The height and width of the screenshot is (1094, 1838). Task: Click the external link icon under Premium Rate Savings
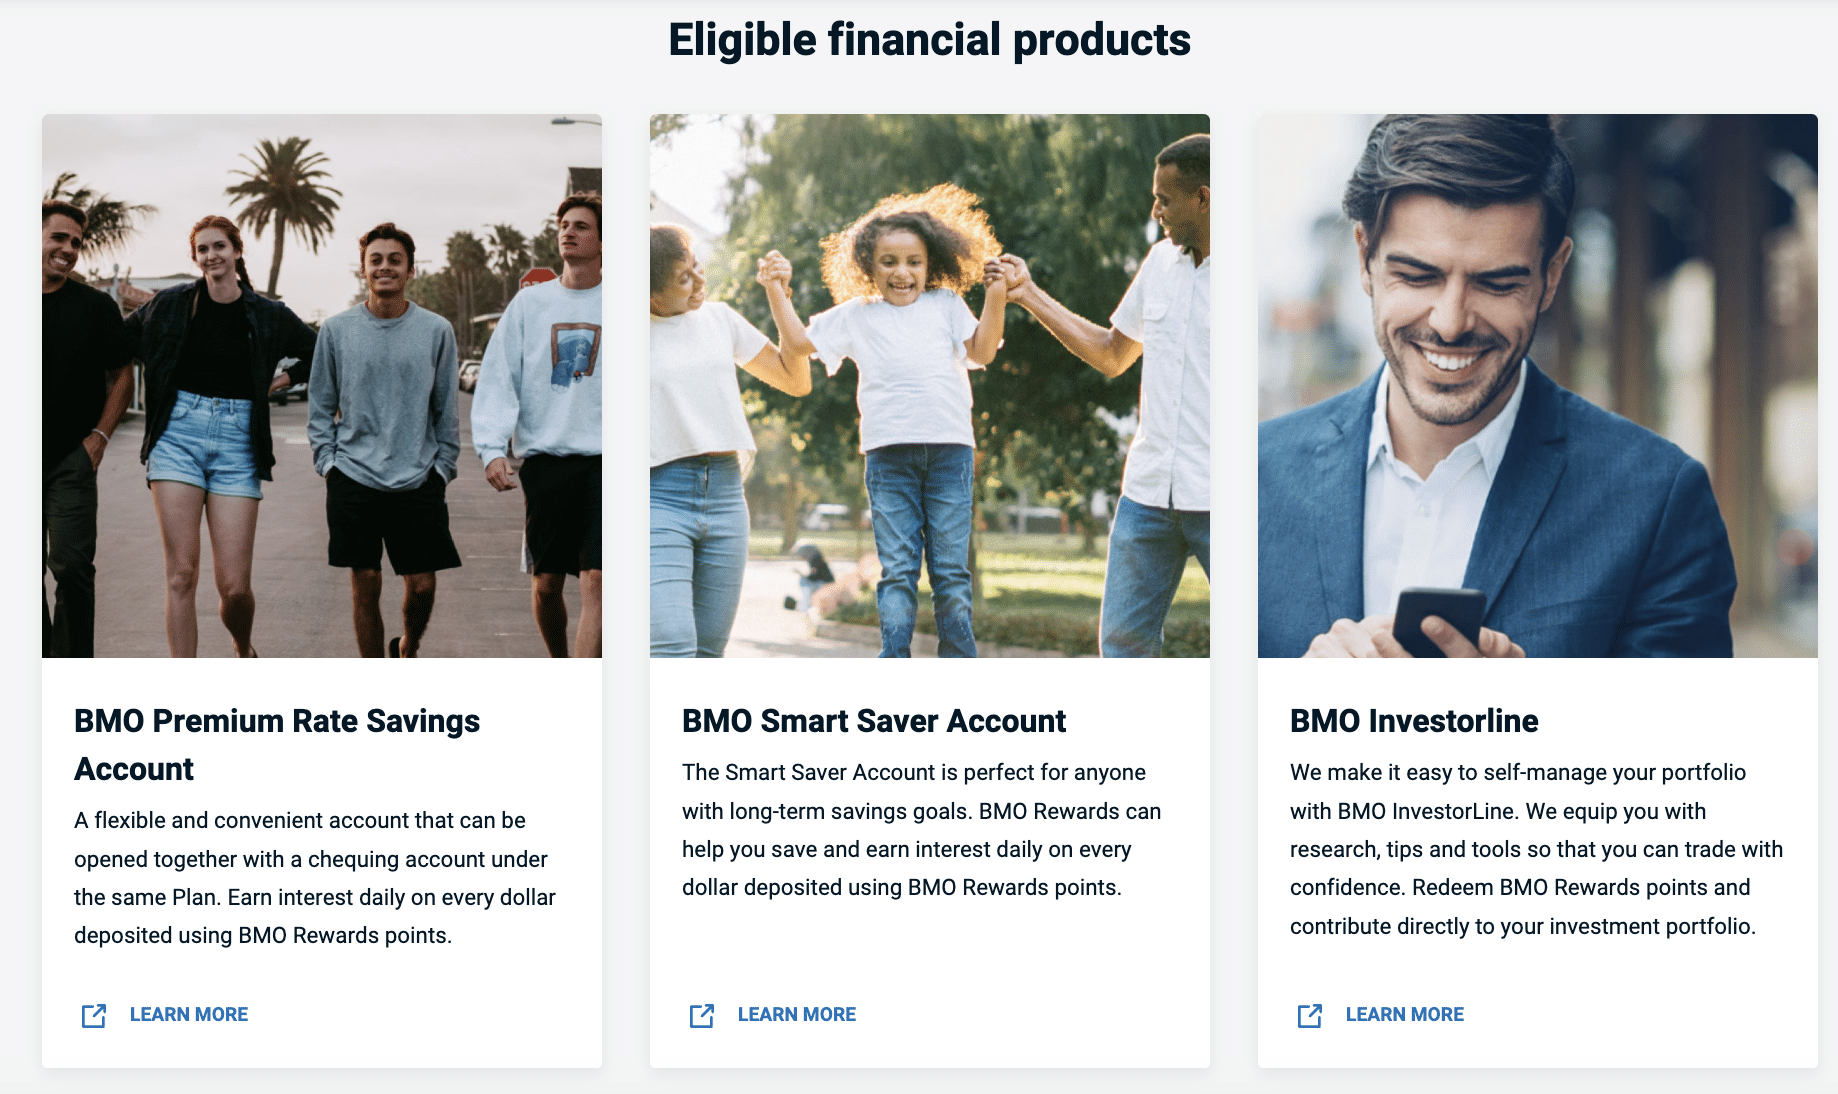tap(94, 1015)
